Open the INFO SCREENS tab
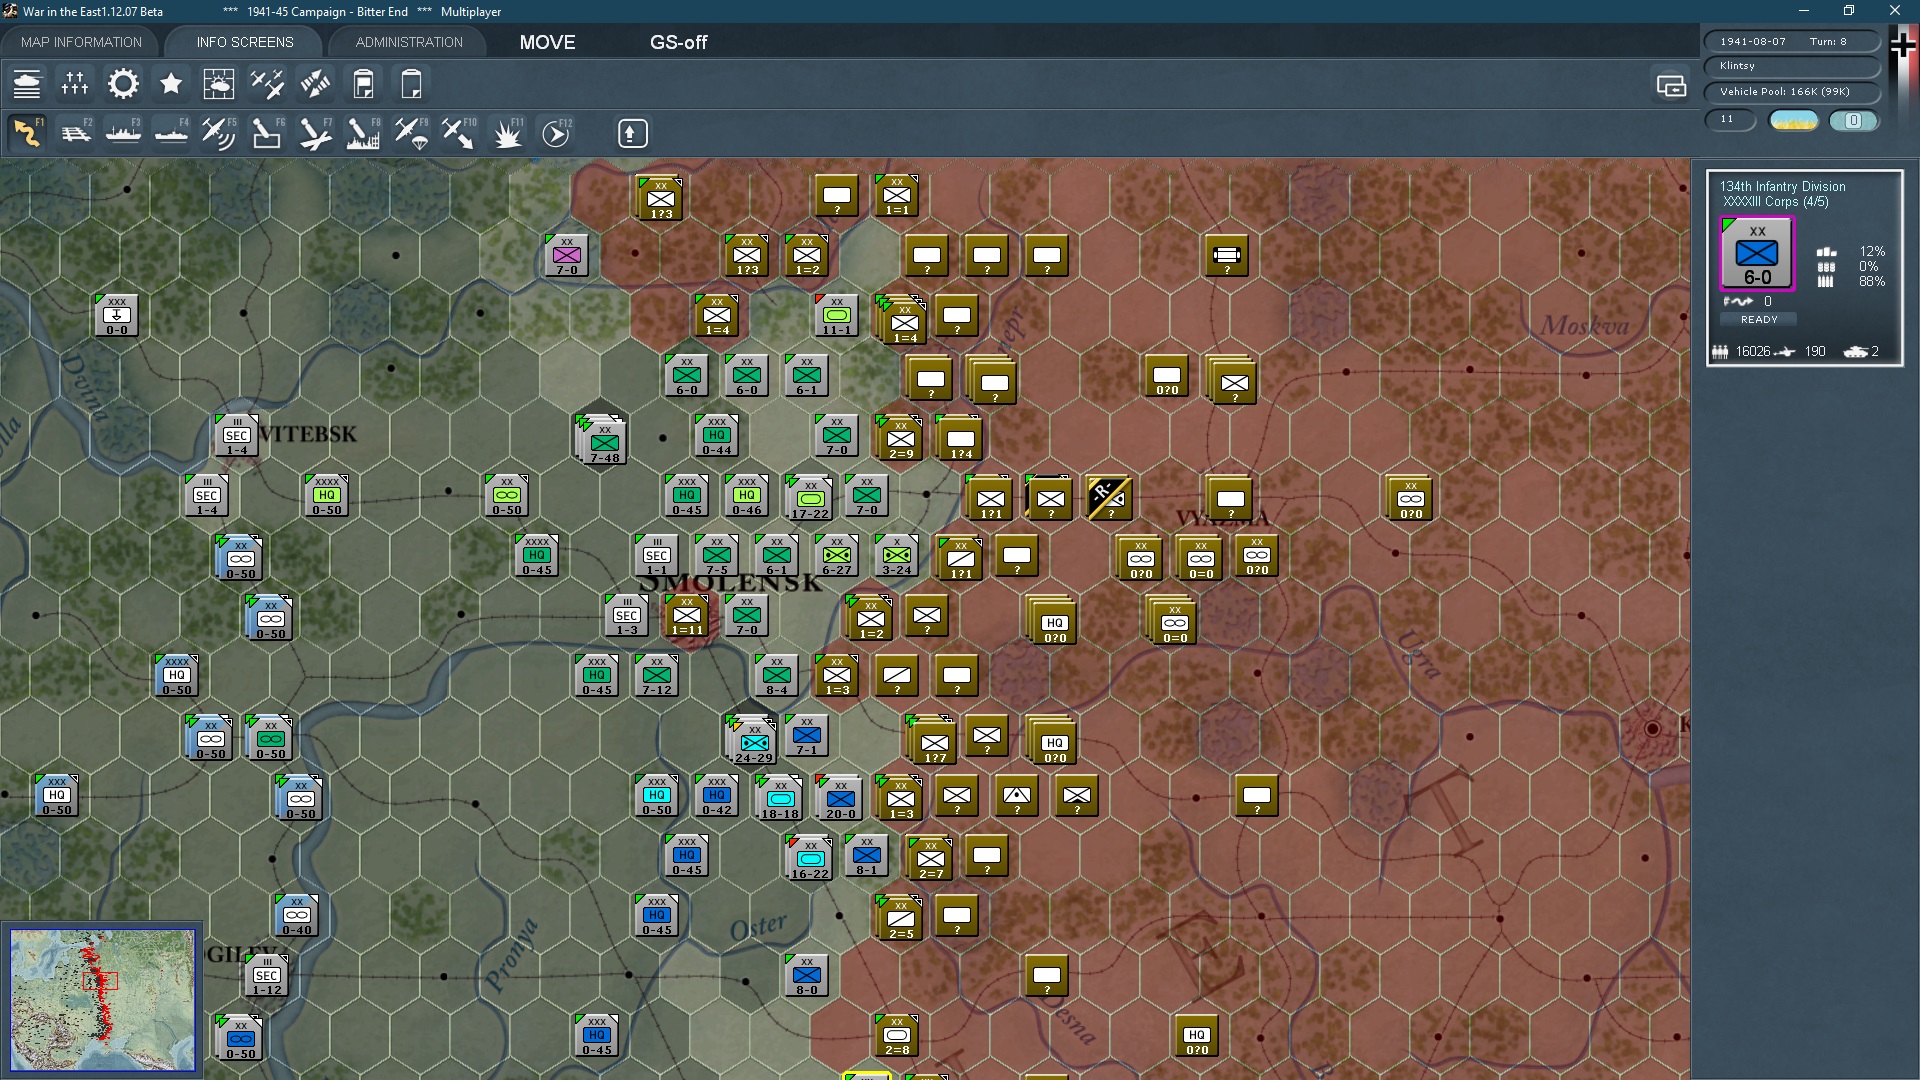Screen dimensions: 1920x1080 245,42
